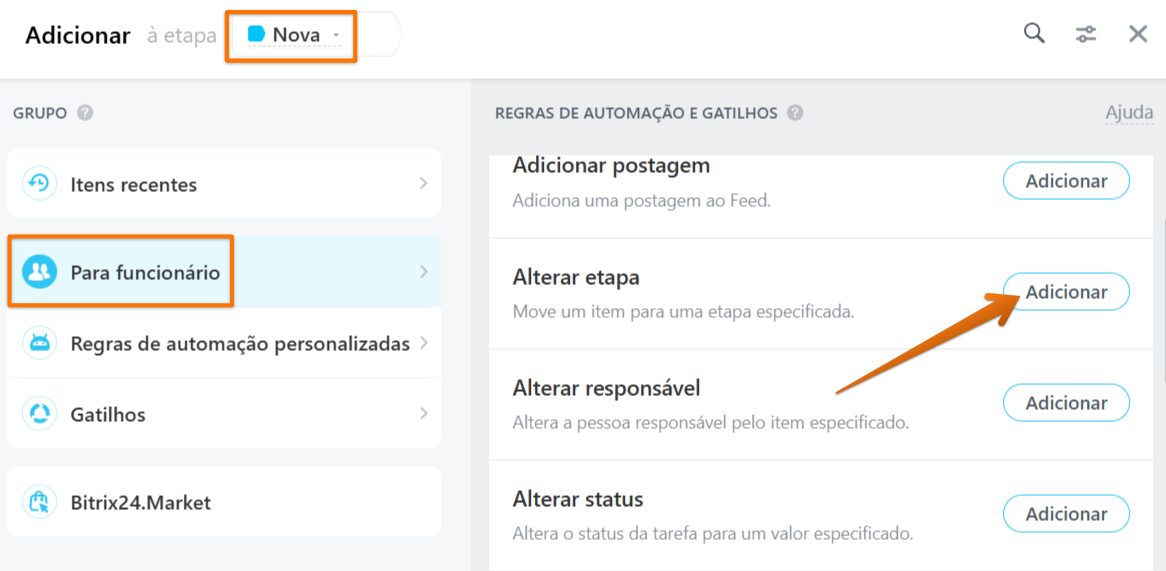
Task: Click the Gatilhos circular icon
Action: pyautogui.click(x=39, y=413)
